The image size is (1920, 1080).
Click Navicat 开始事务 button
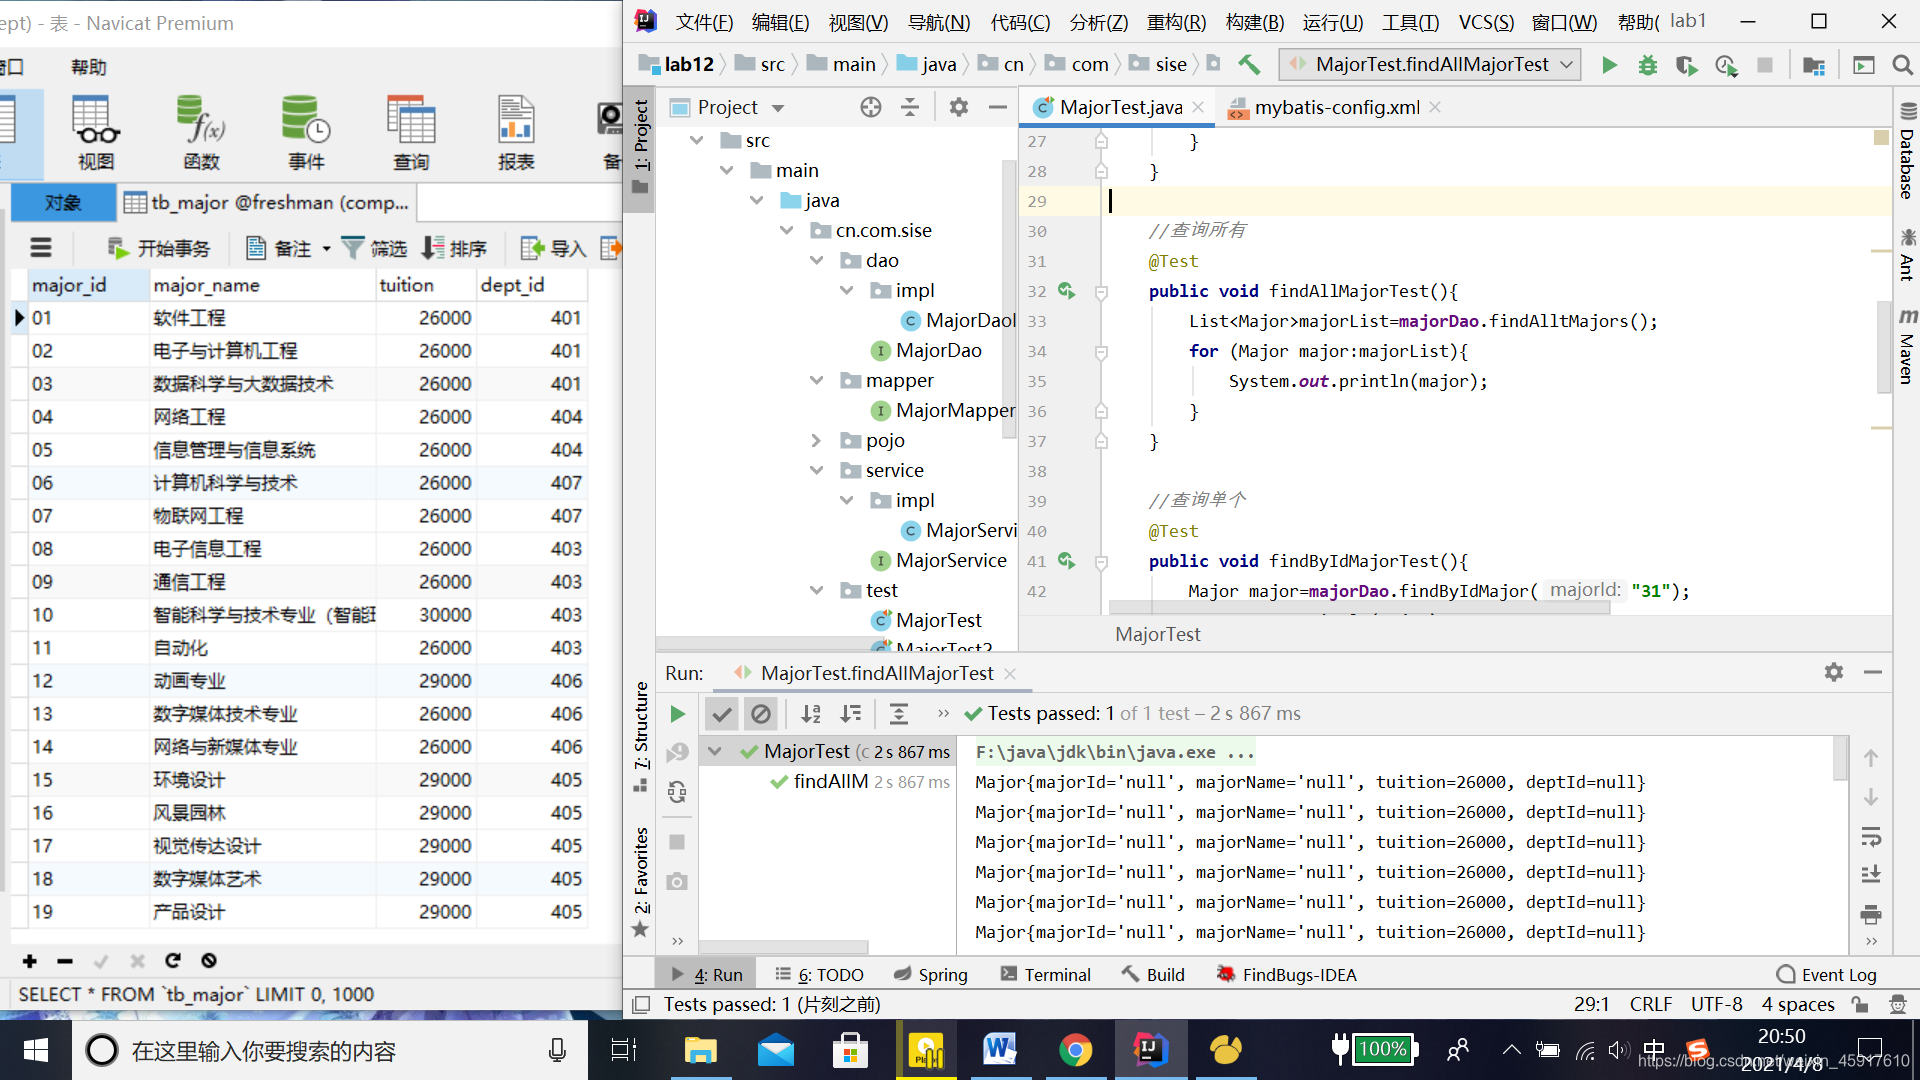(x=158, y=248)
